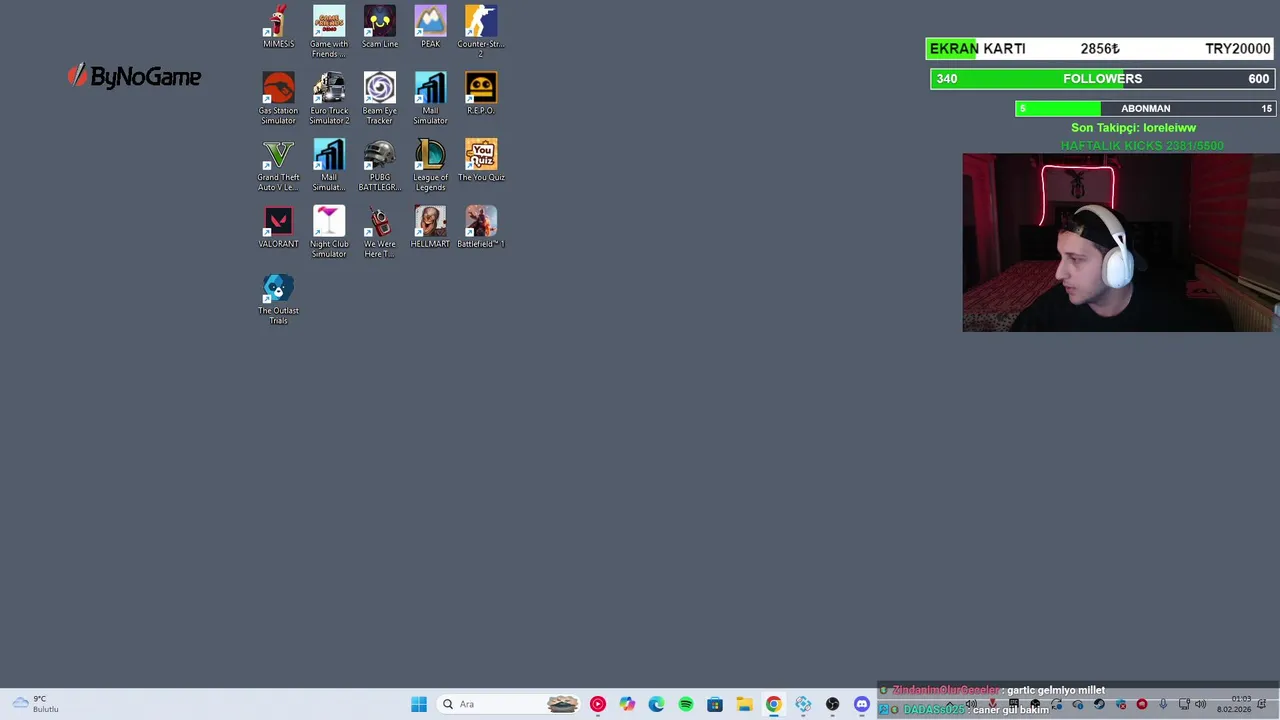The image size is (1280, 720).
Task: Launch the R.E.P.O. desktop shortcut
Action: pyautogui.click(x=481, y=93)
